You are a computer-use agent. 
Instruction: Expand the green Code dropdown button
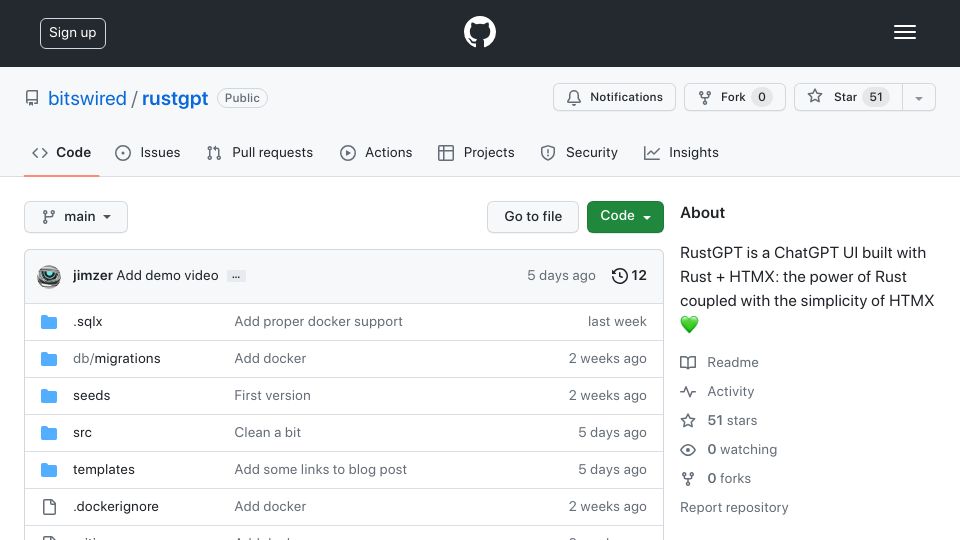625,217
